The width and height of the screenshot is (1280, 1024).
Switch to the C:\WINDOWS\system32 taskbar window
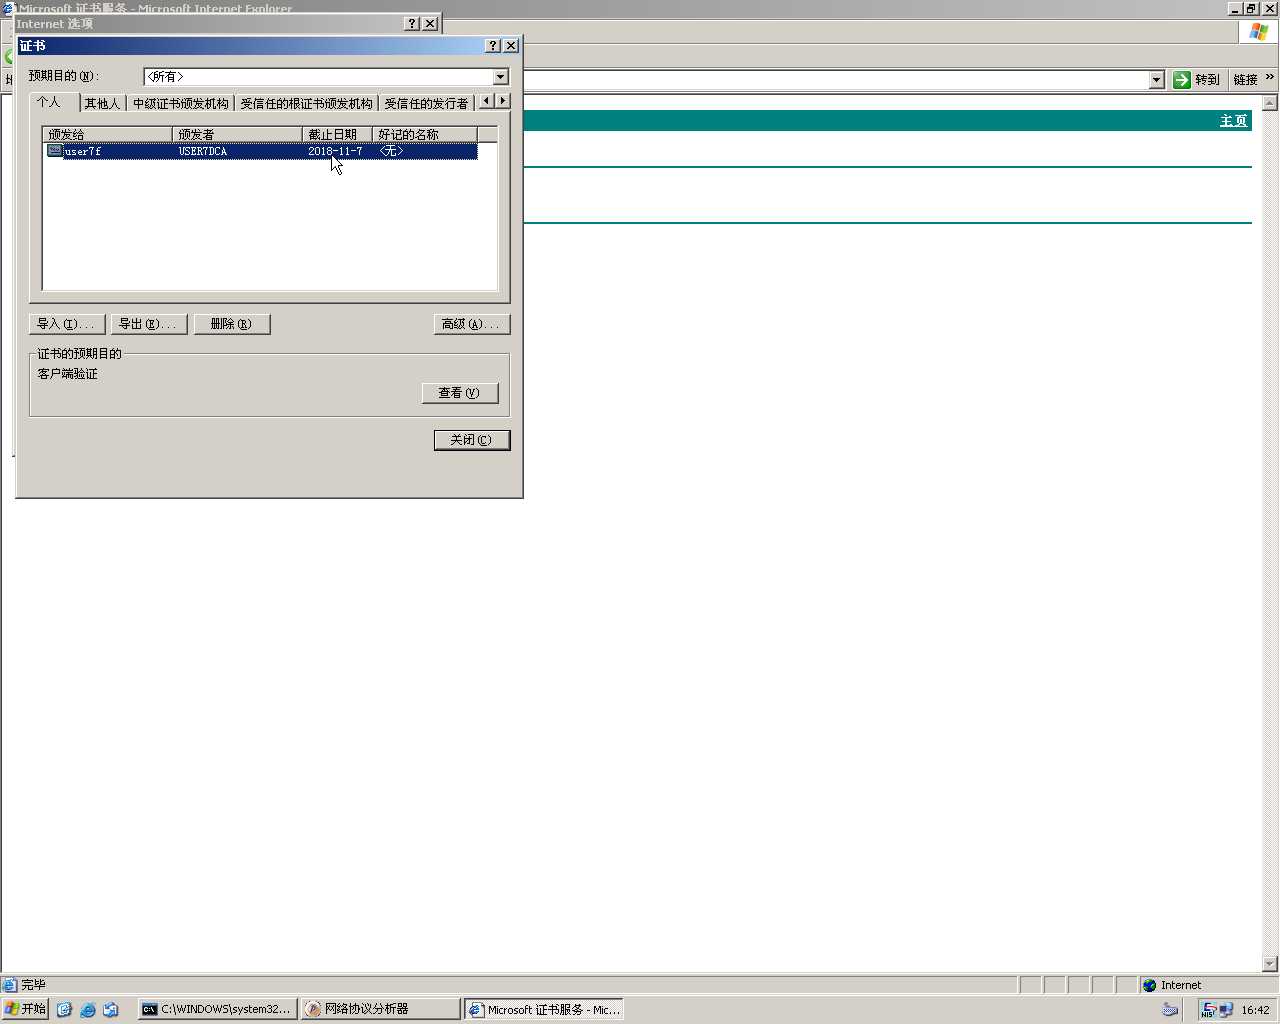click(x=217, y=1009)
